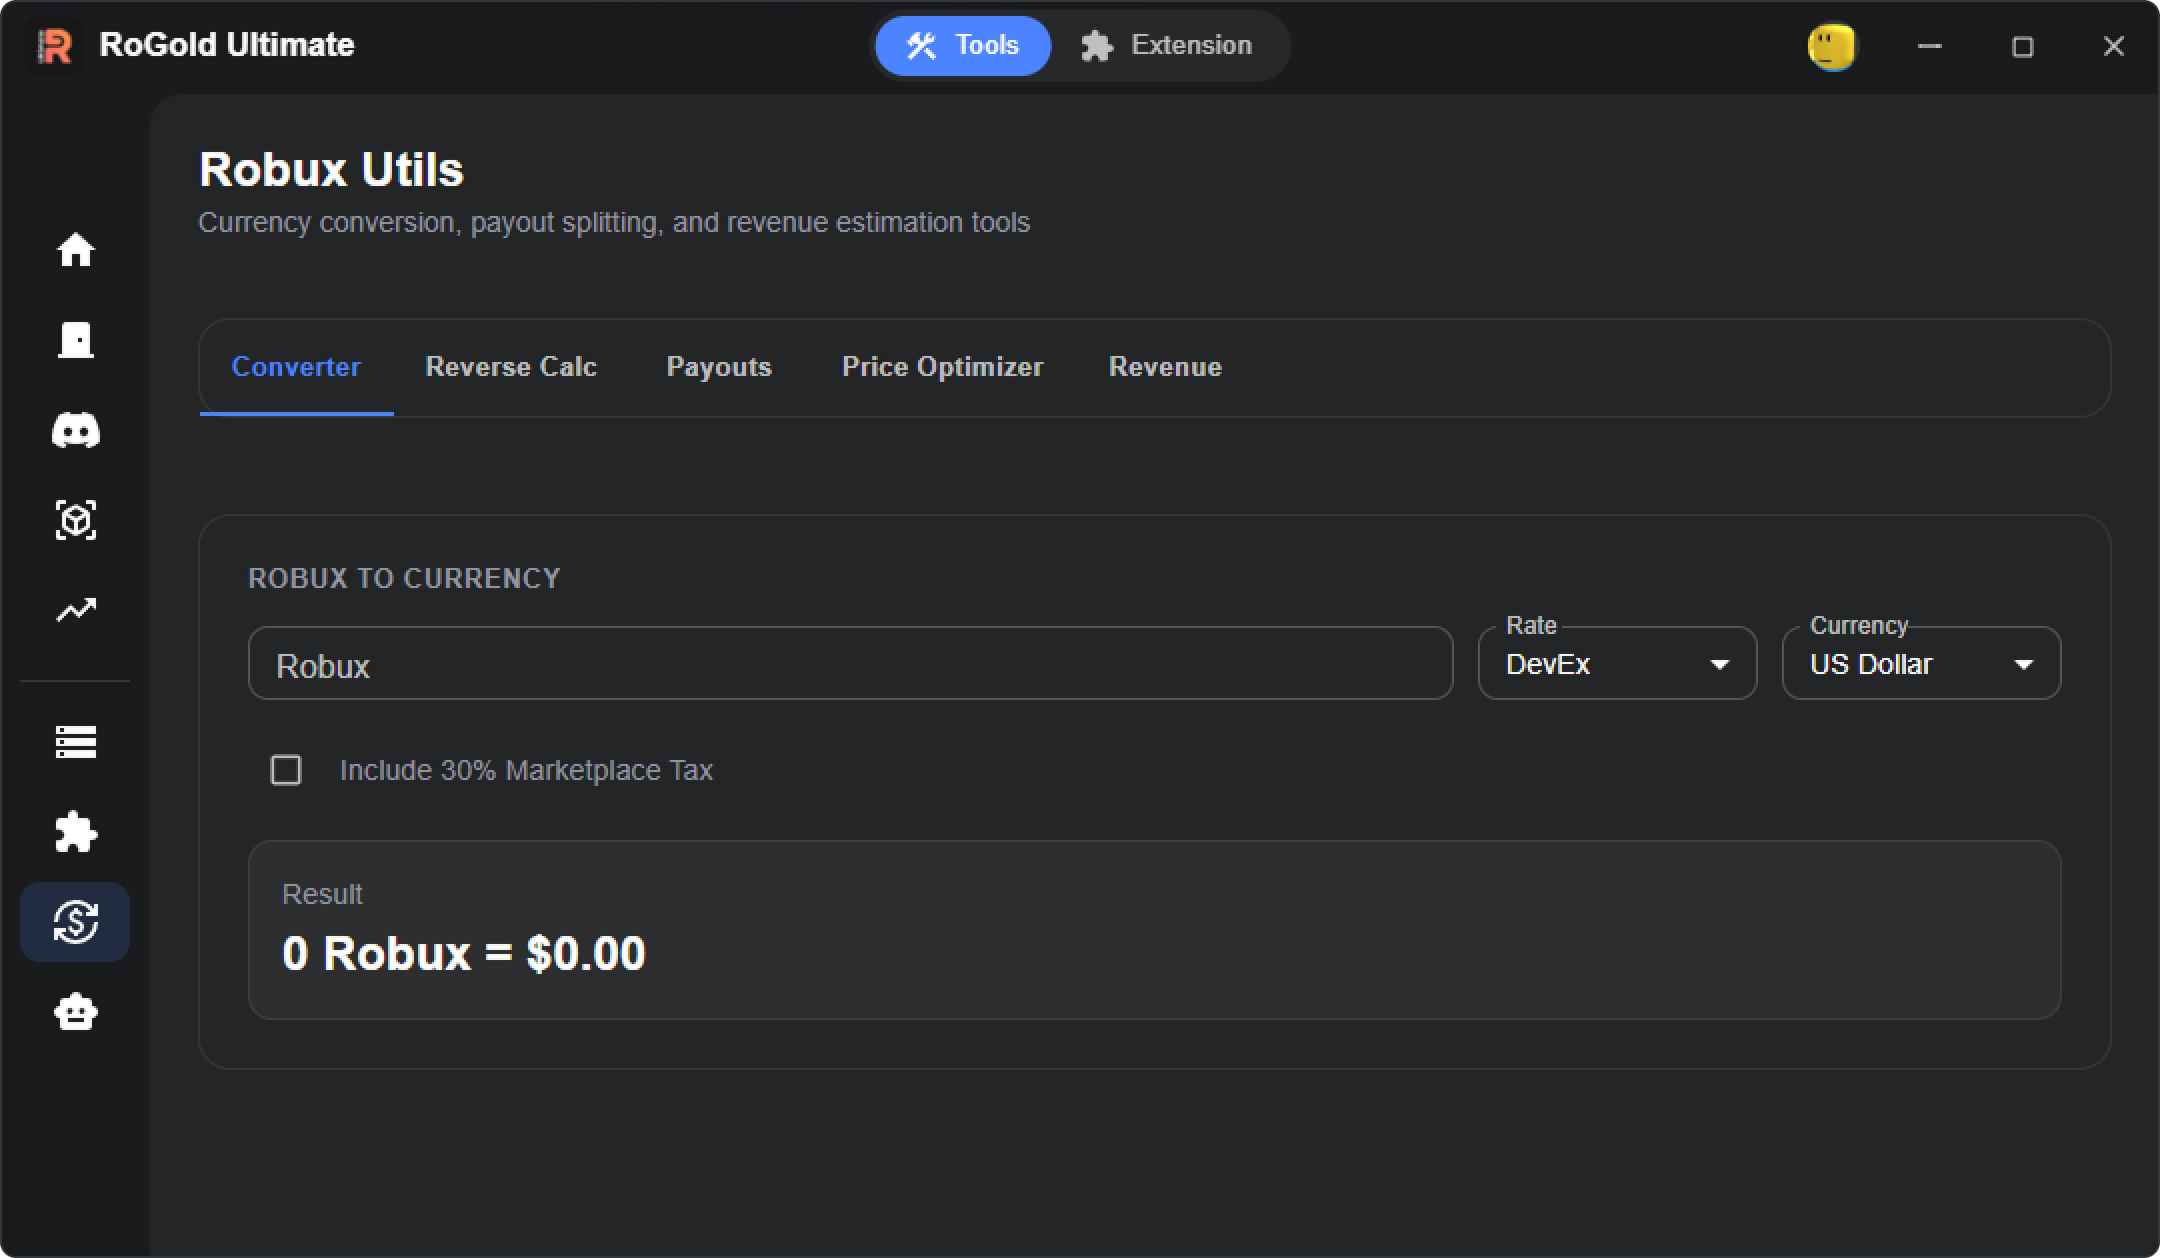Click the RoGold Ultimate logo

pyautogui.click(x=54, y=46)
